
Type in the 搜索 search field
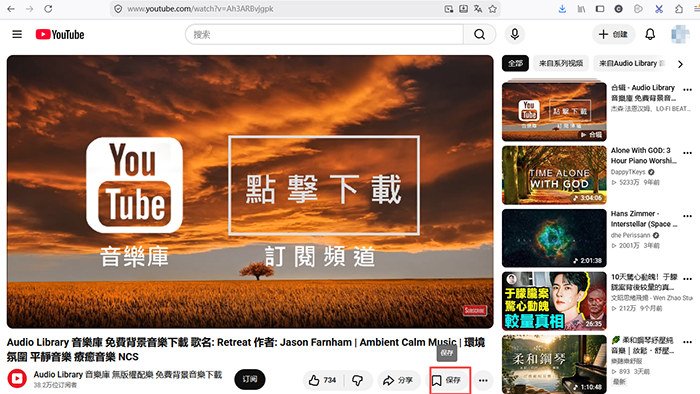325,34
